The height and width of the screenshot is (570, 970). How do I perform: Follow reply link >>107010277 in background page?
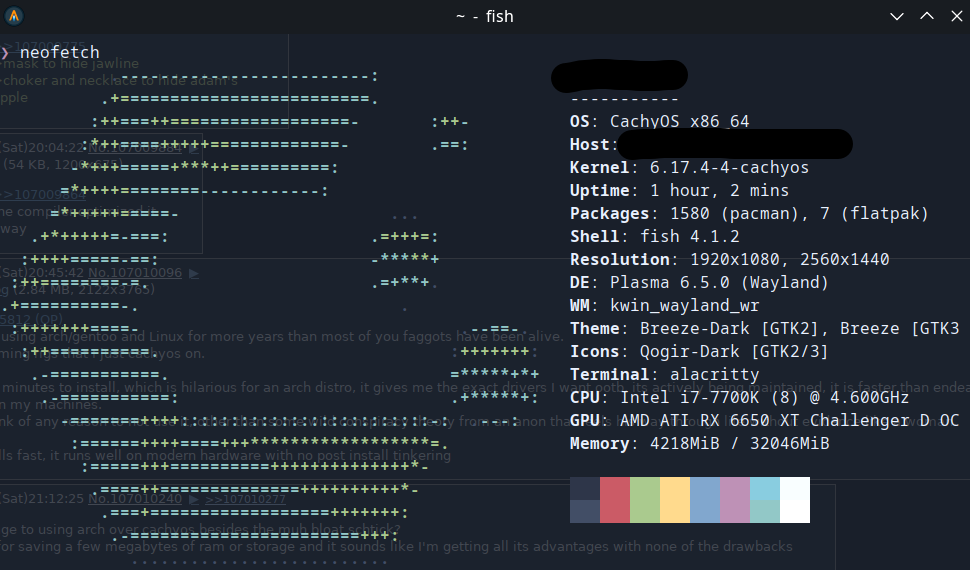click(245, 499)
